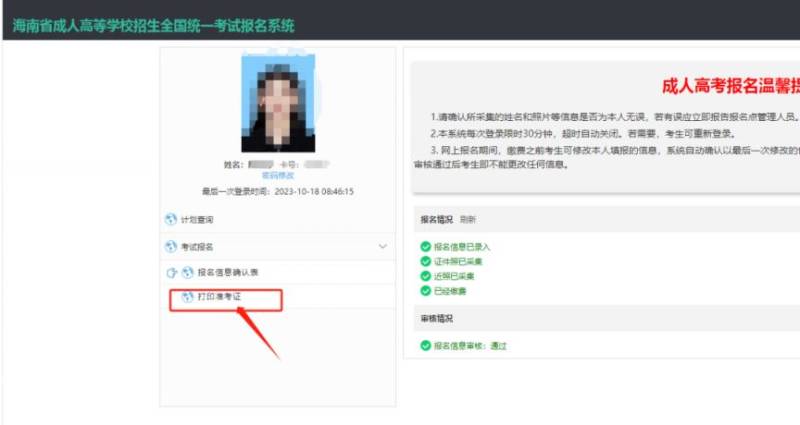Click green check icon for 证件照已采集
Viewport: 800px width, 425px height.
click(425, 261)
